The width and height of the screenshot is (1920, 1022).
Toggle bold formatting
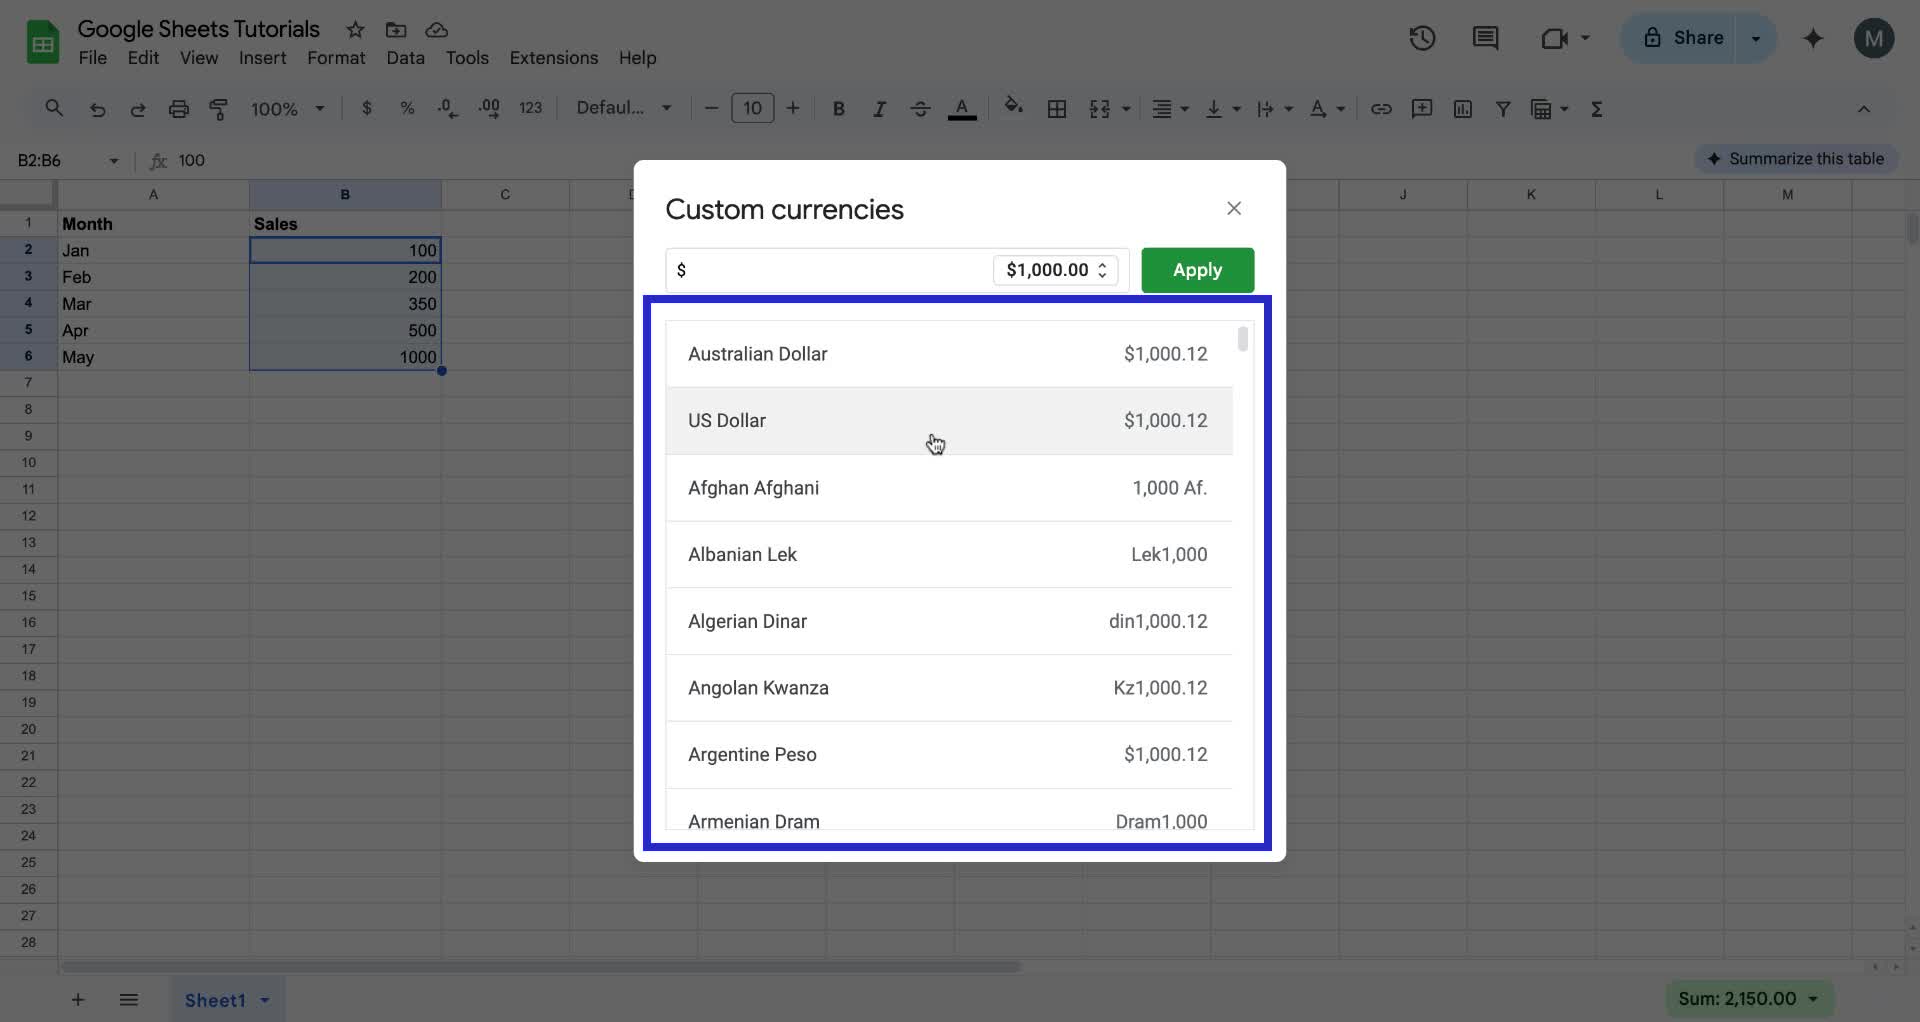click(839, 108)
